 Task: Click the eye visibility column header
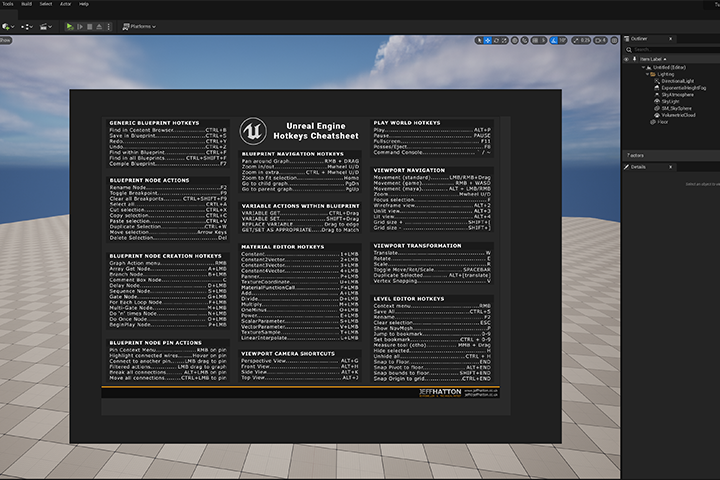pyautogui.click(x=626, y=59)
